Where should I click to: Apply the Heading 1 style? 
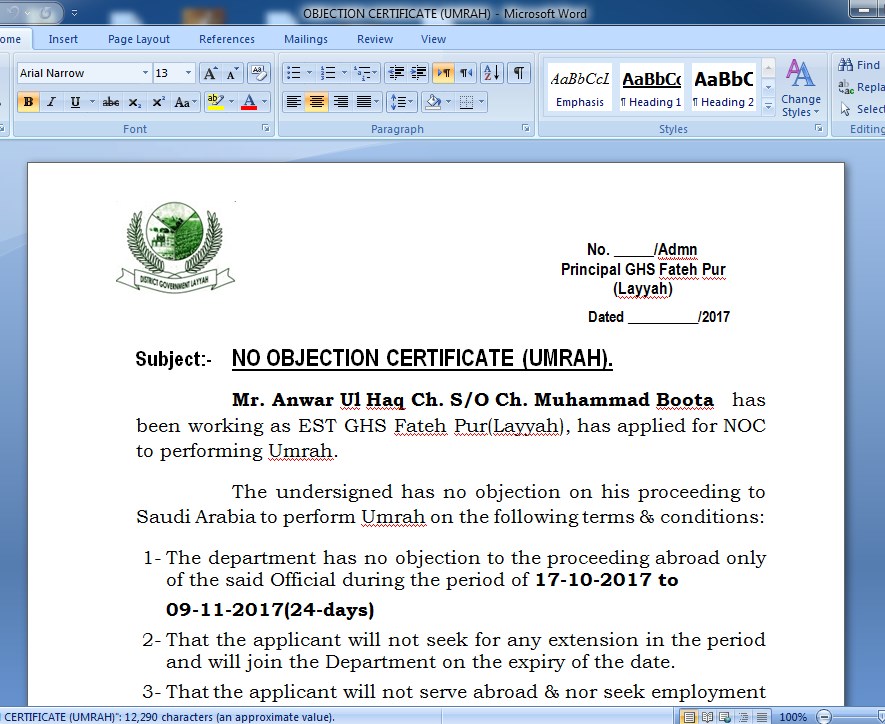coord(651,88)
